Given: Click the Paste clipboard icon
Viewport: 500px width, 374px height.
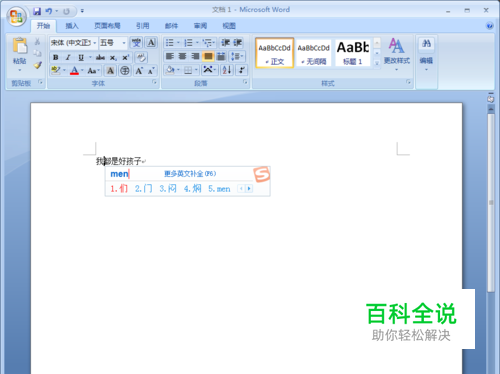Looking at the screenshot, I should [20, 46].
